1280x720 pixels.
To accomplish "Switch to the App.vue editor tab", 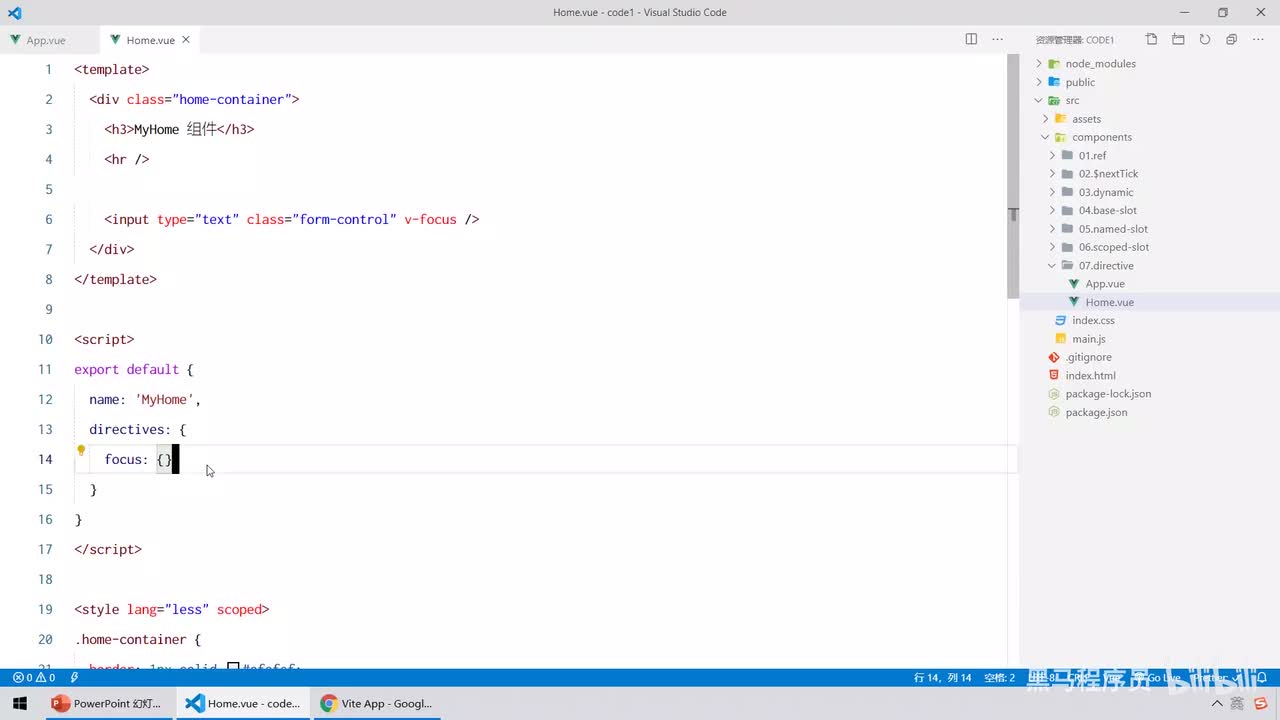I will (x=46, y=40).
